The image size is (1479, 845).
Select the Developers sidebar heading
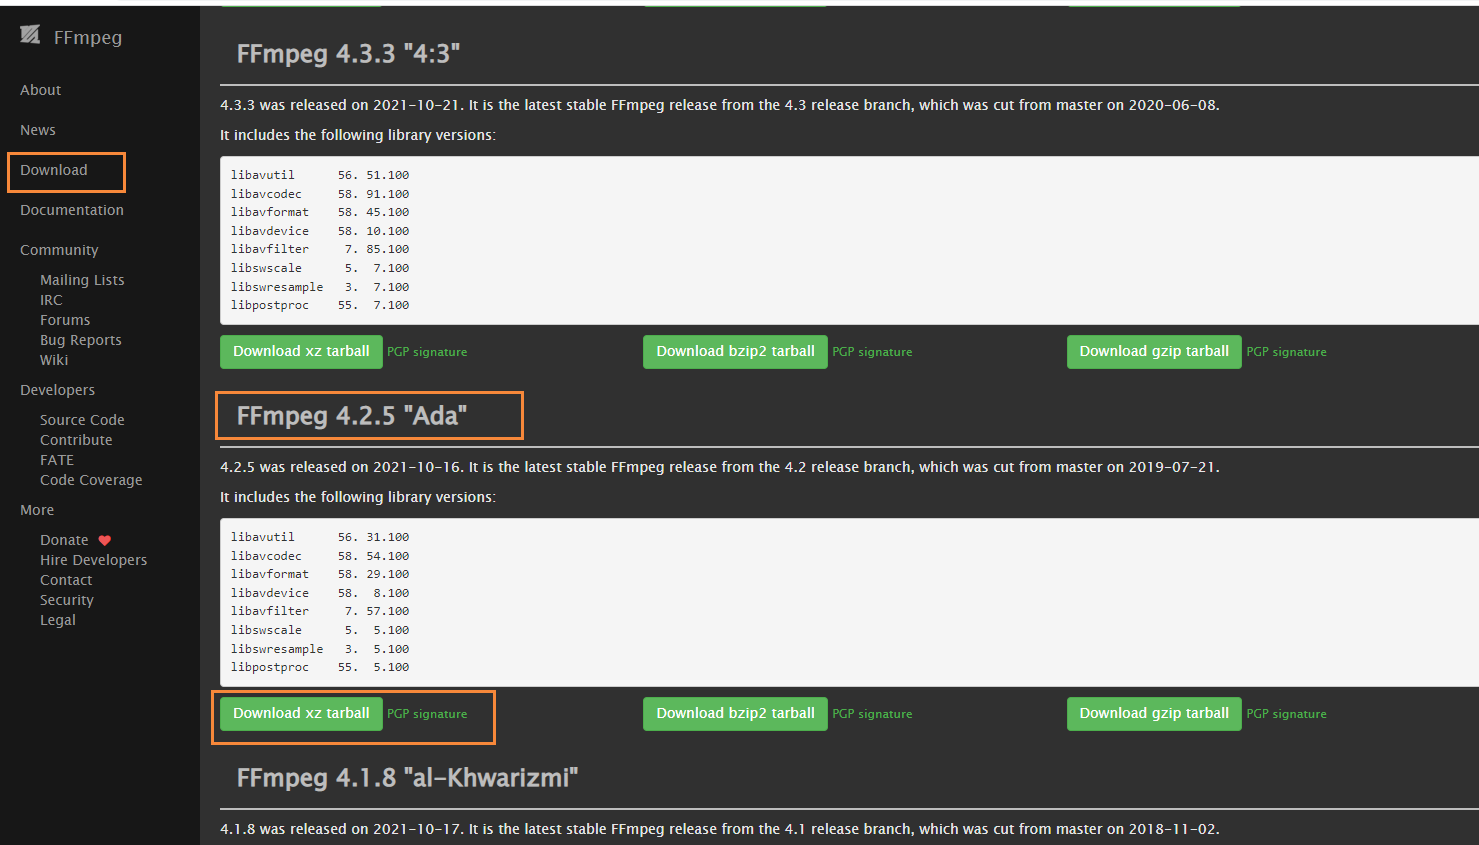57,390
